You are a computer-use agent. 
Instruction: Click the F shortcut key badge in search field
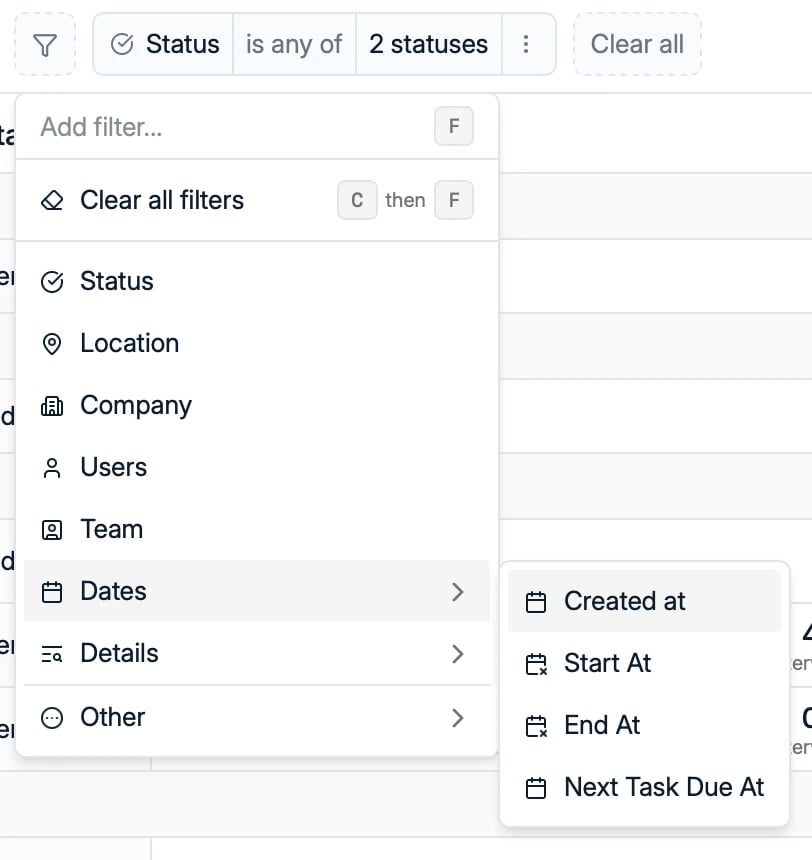point(454,126)
